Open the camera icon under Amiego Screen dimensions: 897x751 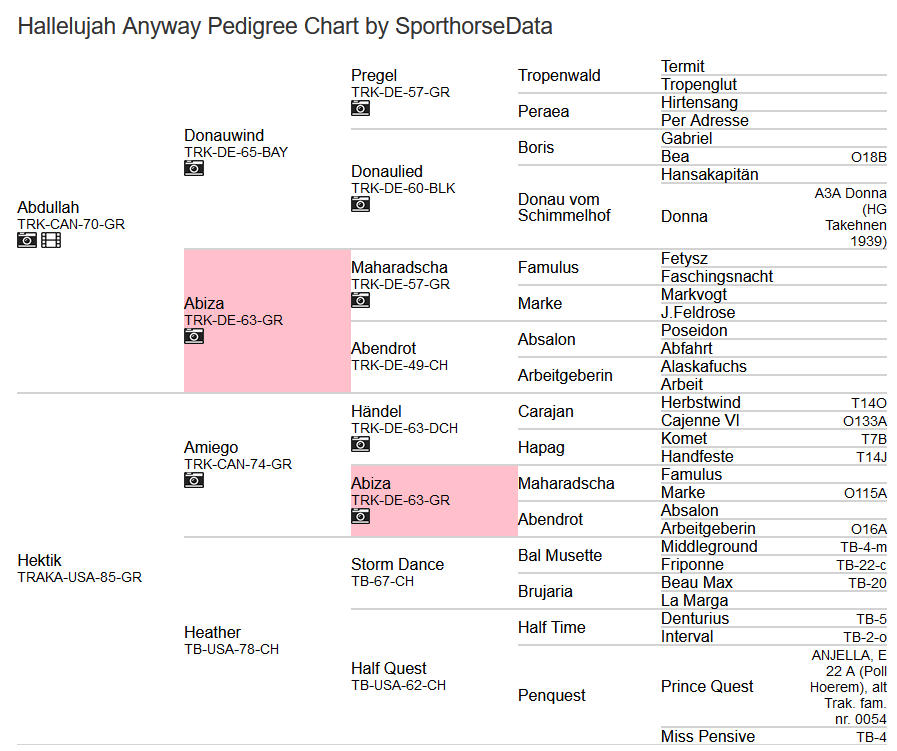[x=194, y=480]
